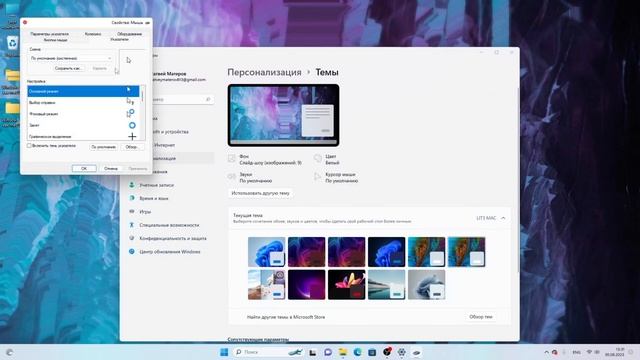Click the pointer list vertical scrollbar
The image size is (640, 360).
[x=142, y=112]
